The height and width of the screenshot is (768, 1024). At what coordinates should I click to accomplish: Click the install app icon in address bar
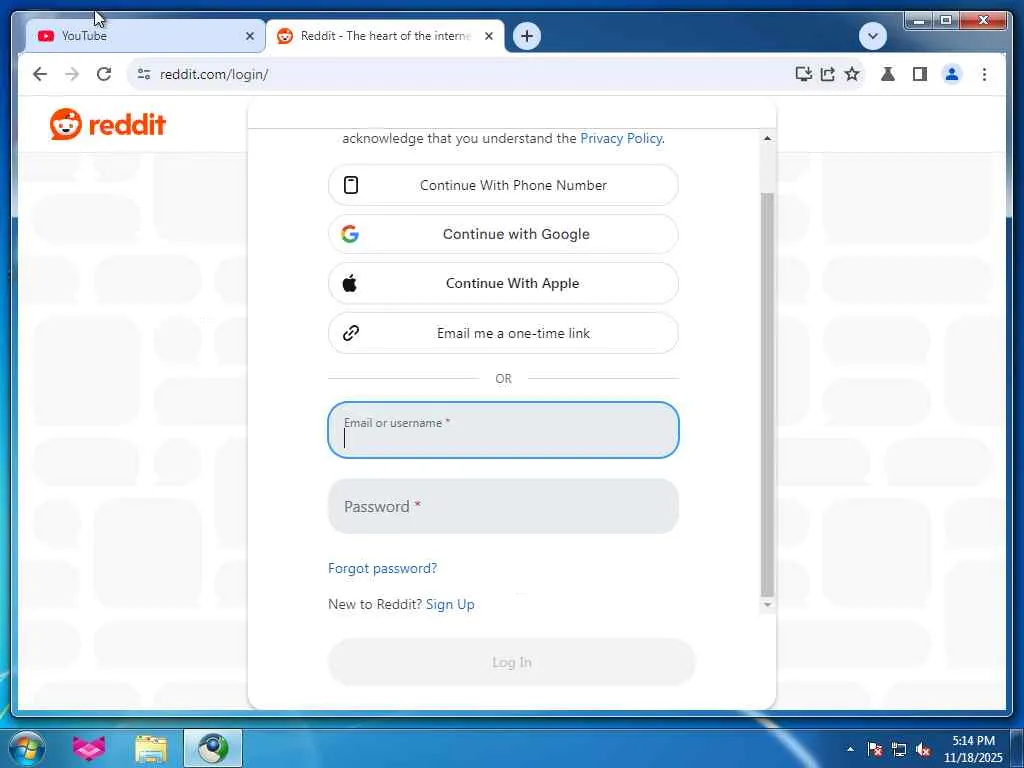(x=804, y=74)
